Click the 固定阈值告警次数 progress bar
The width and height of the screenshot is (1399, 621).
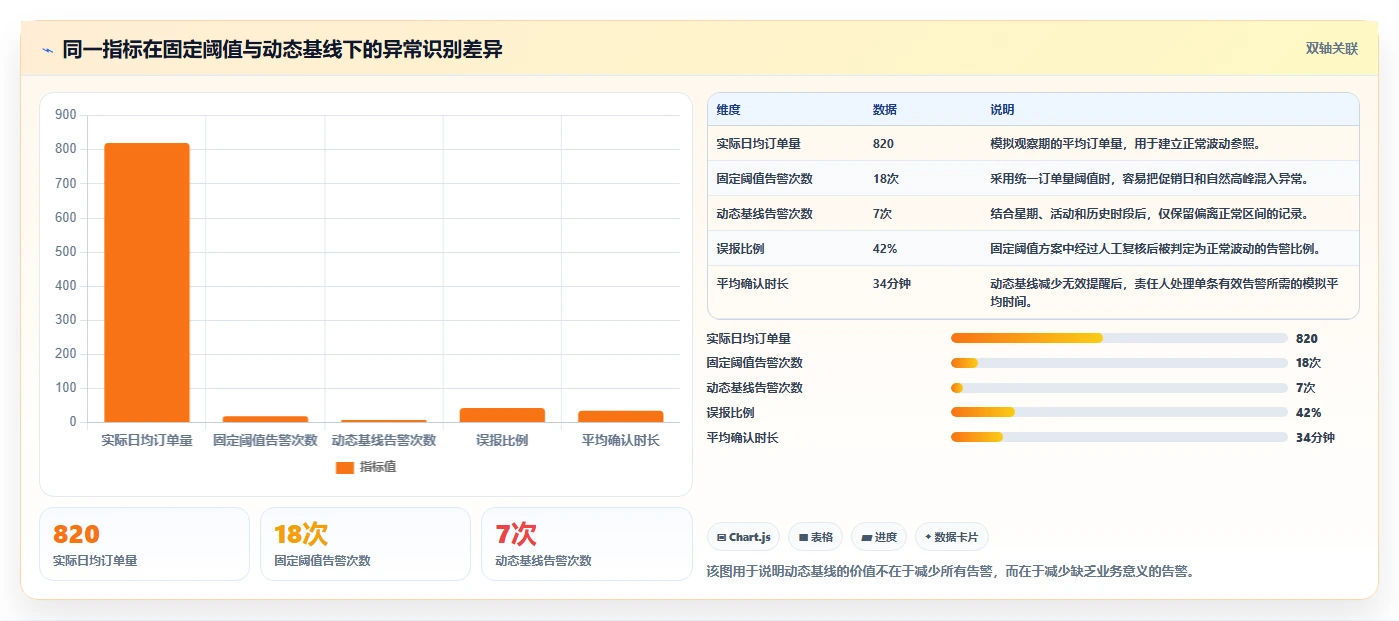tap(1119, 363)
